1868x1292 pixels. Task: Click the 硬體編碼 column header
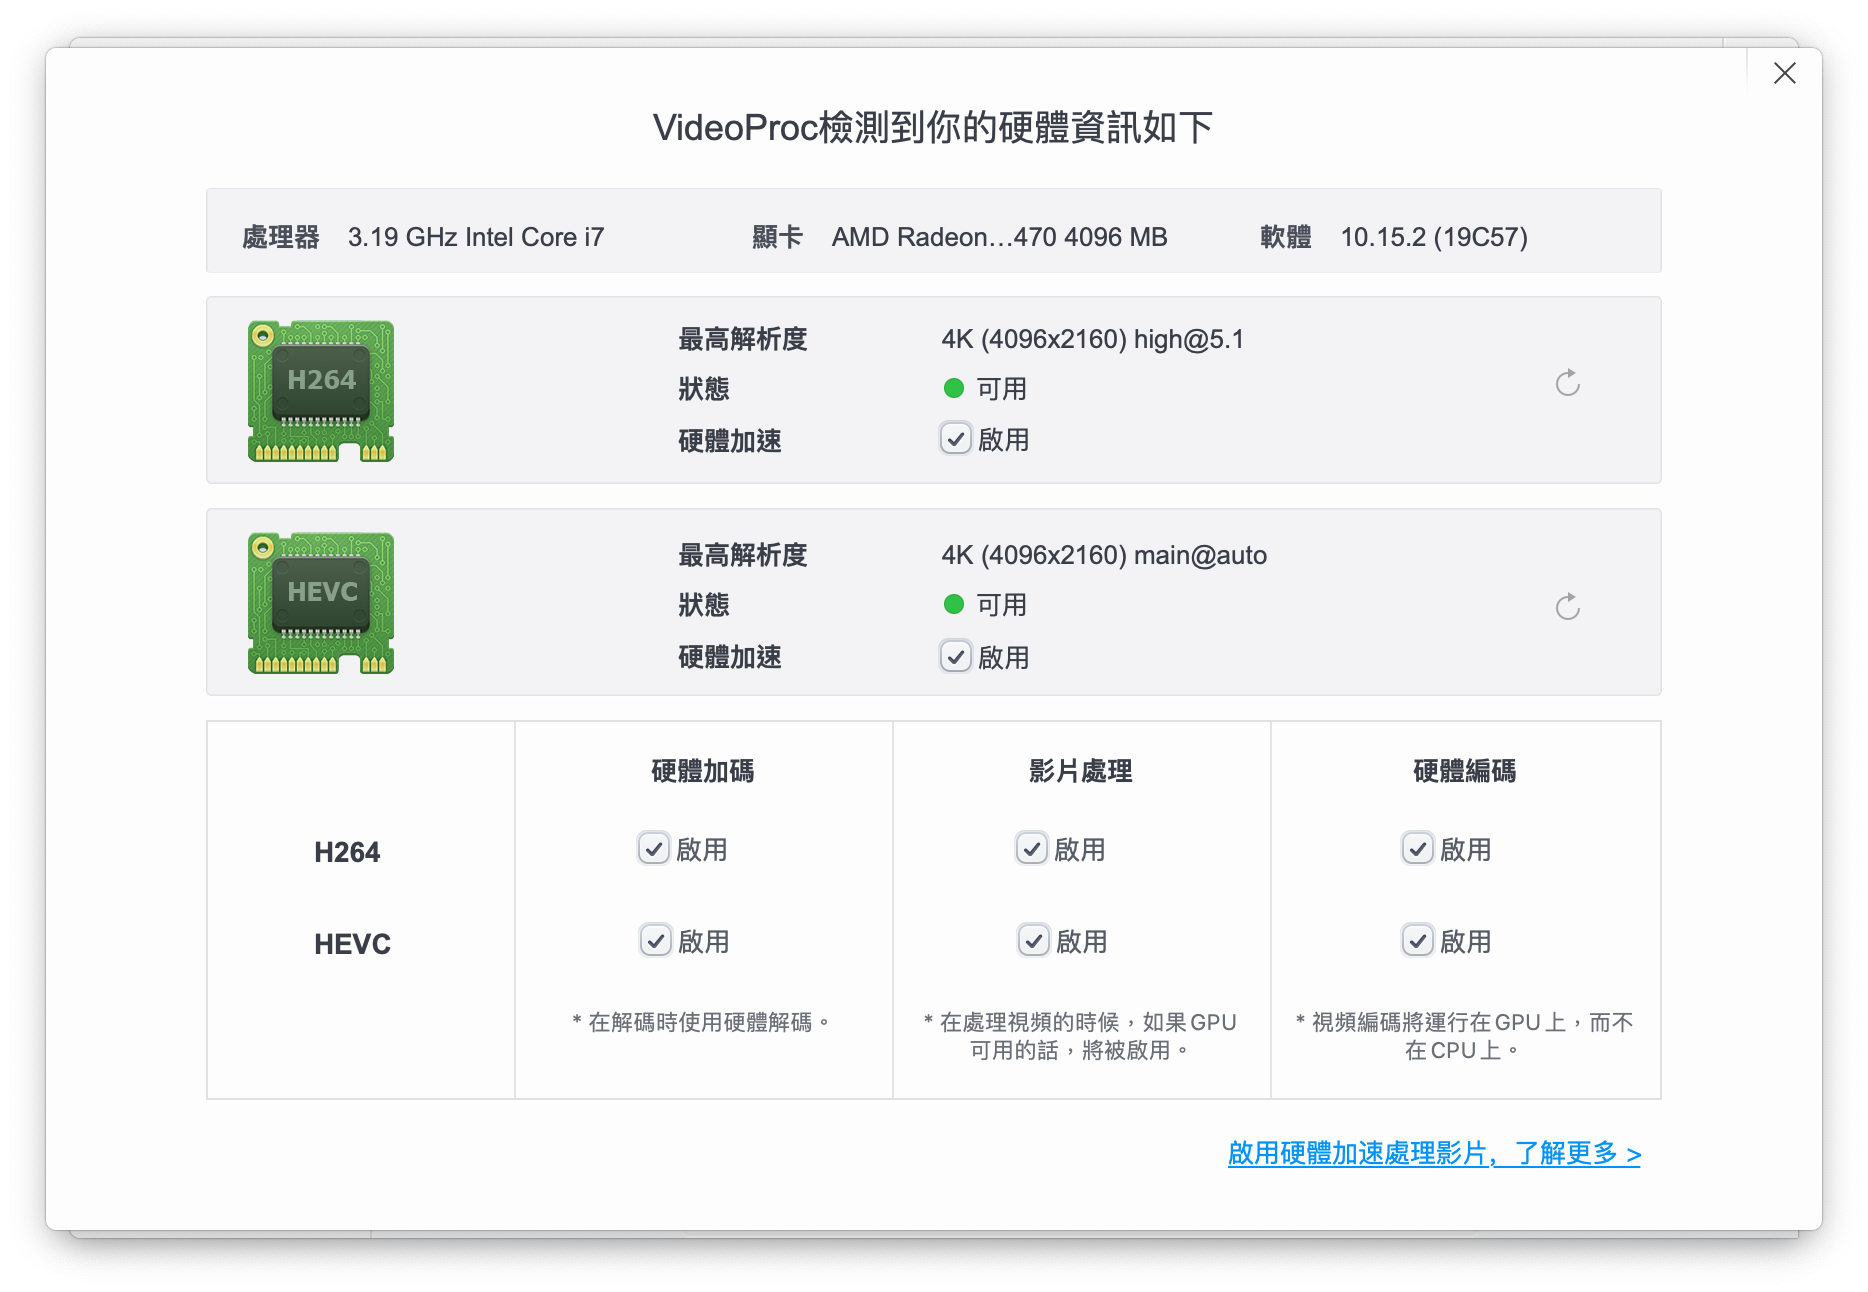point(1465,771)
